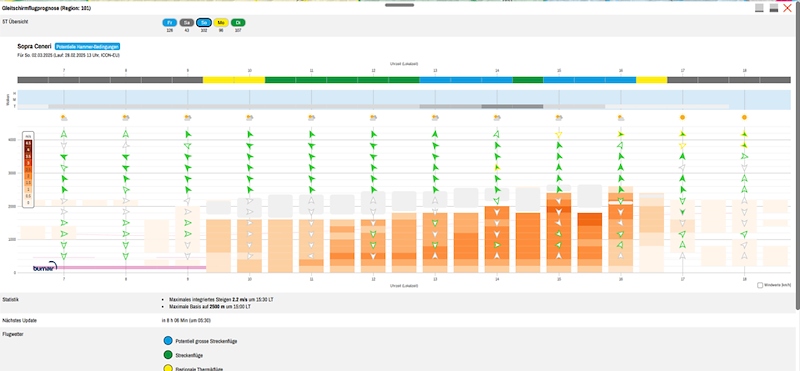The height and width of the screenshot is (371, 800).
Task: Choose the Di day forecast pill
Action: click(x=238, y=22)
